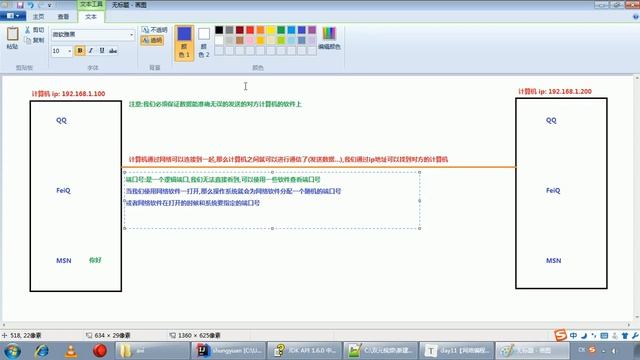Click the text '计算机 ip: 192.168.1.100' label
640x360 pixels.
tap(68, 94)
